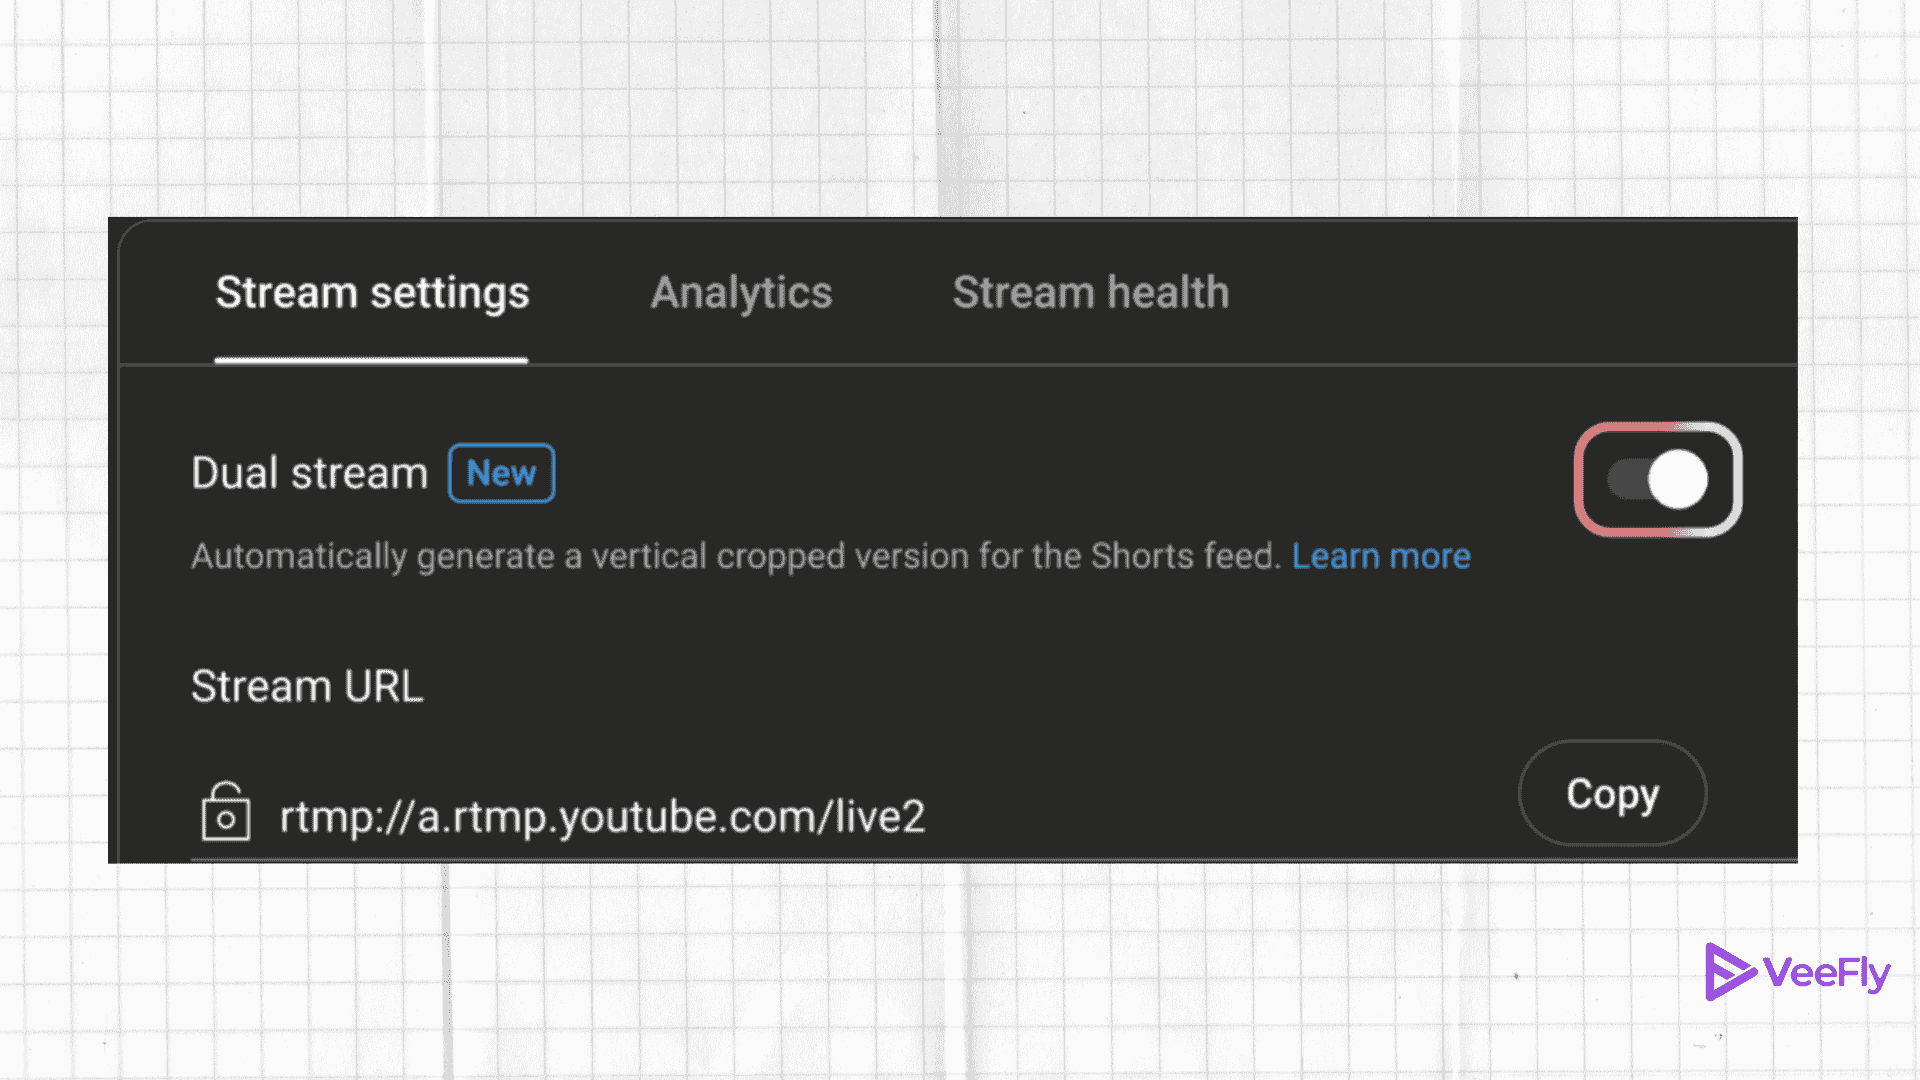Screen dimensions: 1920x1080
Task: Switch to the Analytics tab
Action: click(x=741, y=293)
